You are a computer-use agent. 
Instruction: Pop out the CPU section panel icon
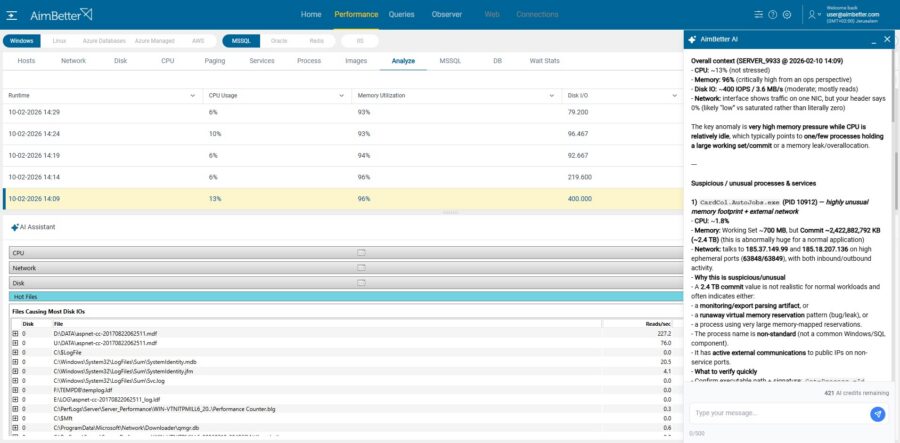pyautogui.click(x=362, y=254)
